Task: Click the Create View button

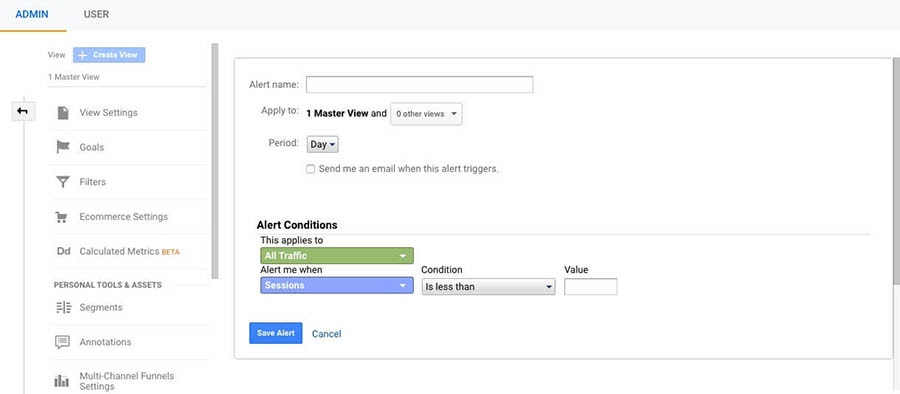Action: coord(109,55)
